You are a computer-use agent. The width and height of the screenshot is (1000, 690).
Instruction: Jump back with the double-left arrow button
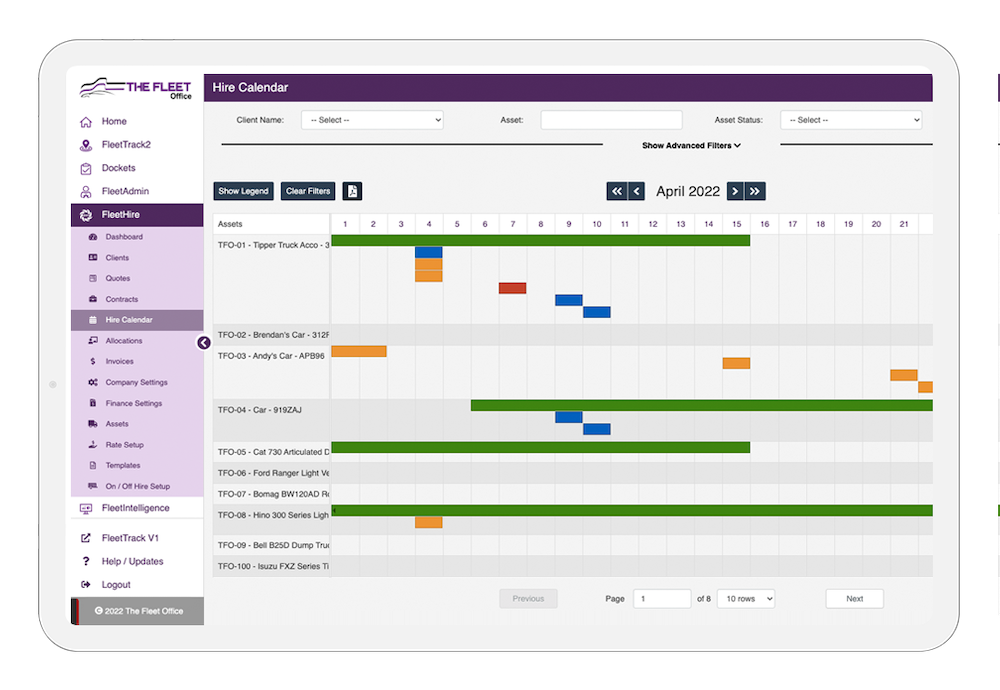click(616, 191)
